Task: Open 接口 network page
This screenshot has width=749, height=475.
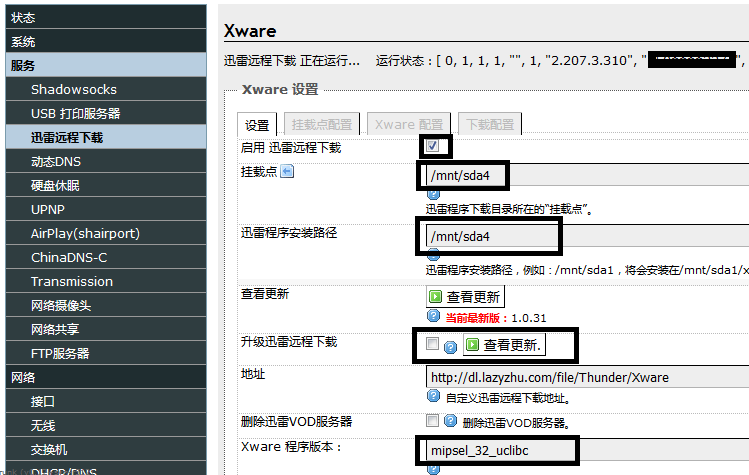Action: click(x=106, y=401)
